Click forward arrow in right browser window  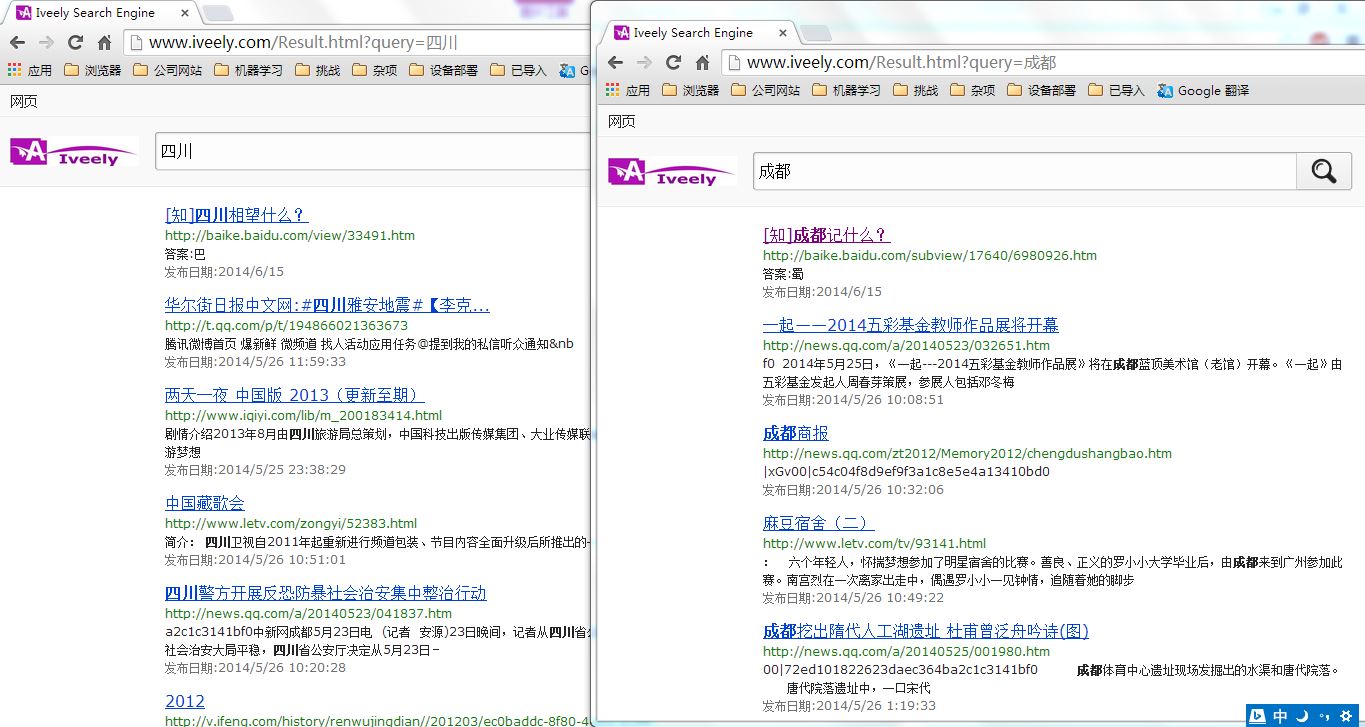point(644,63)
